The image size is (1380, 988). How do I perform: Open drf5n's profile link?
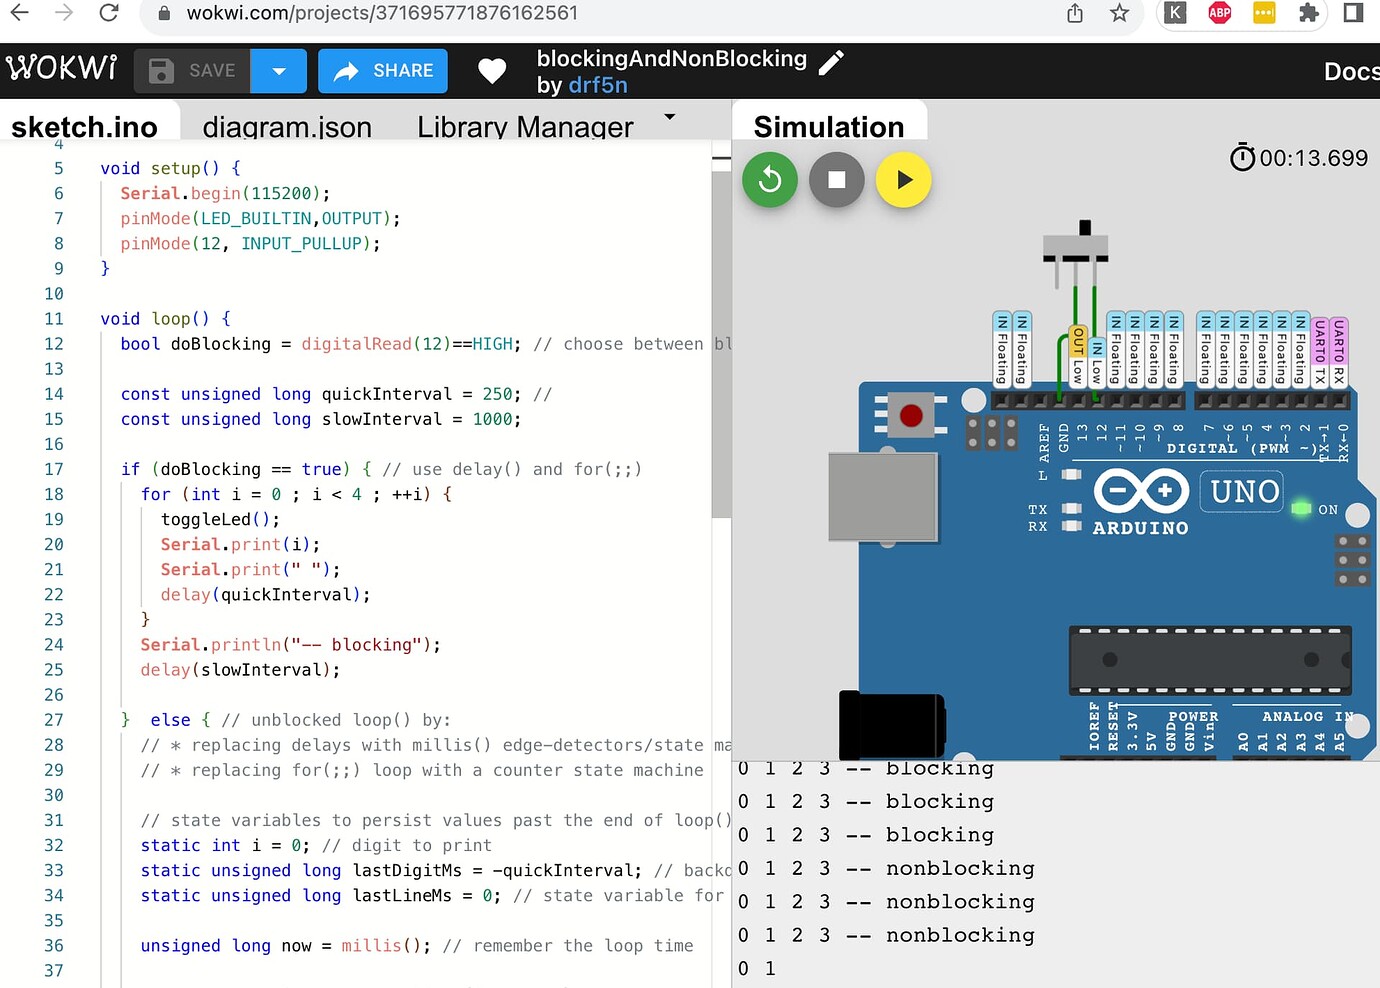[598, 85]
